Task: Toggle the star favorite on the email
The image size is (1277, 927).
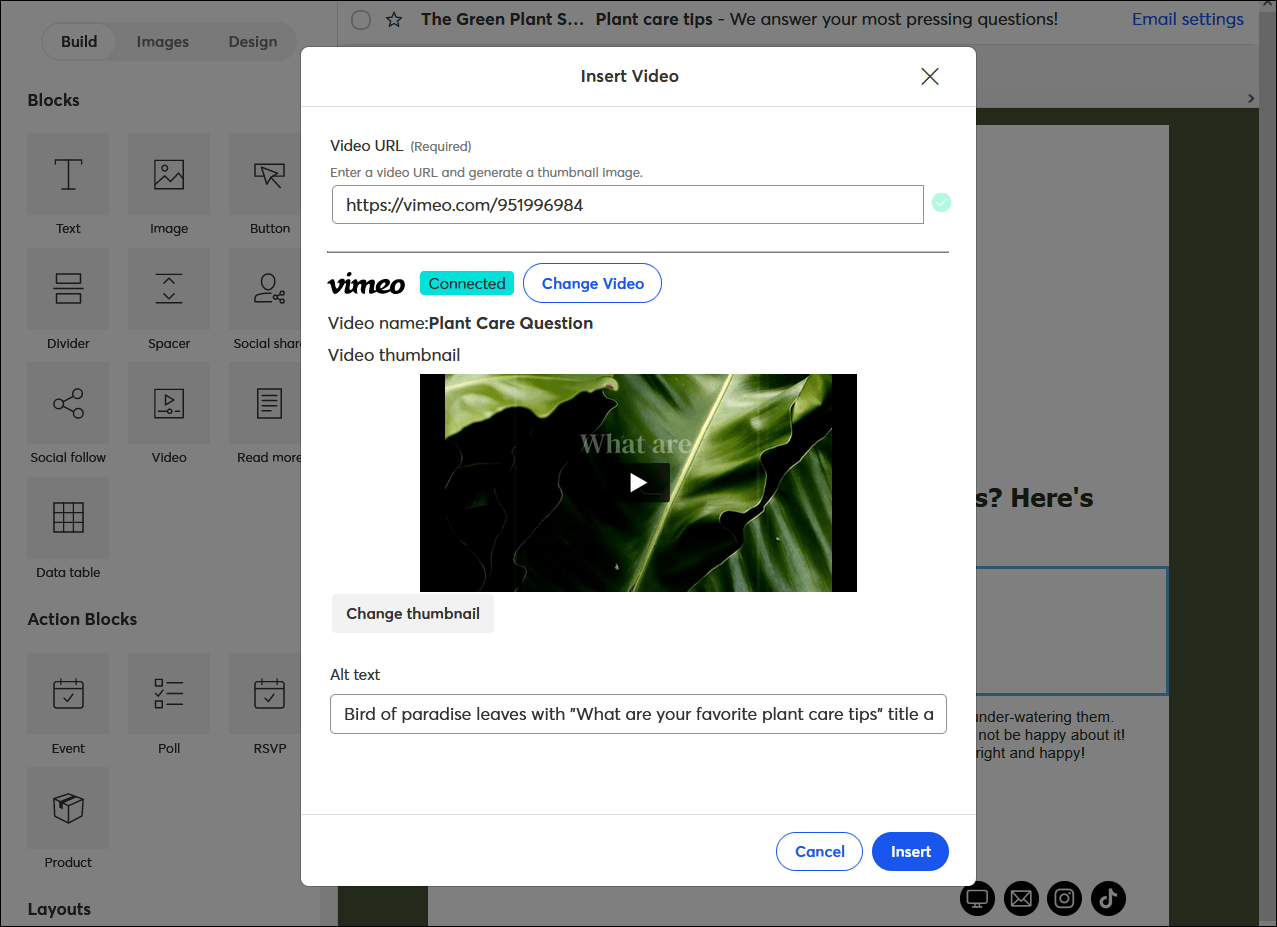Action: click(393, 19)
